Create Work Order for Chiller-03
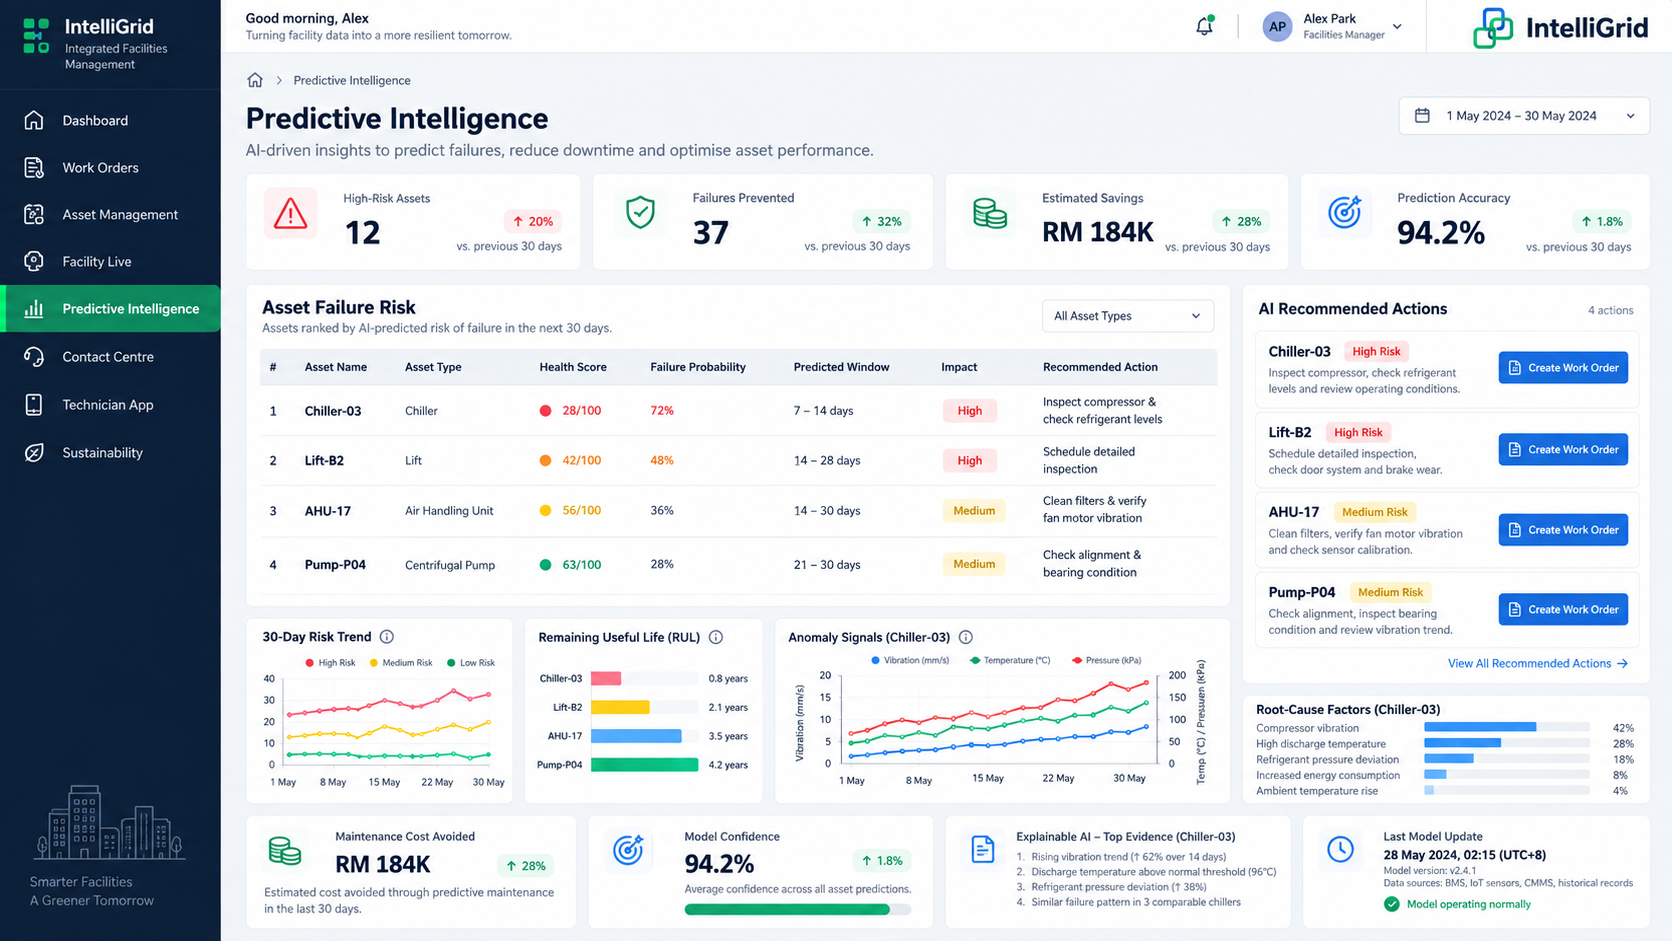1672x941 pixels. pyautogui.click(x=1563, y=368)
